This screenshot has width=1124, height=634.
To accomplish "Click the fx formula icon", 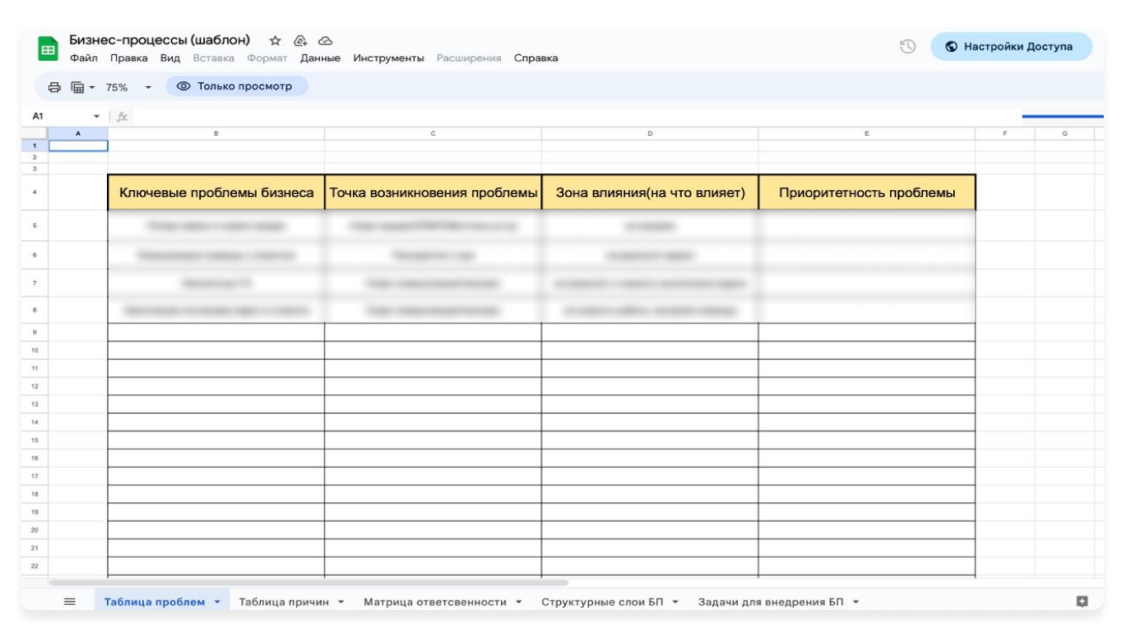I will (123, 116).
